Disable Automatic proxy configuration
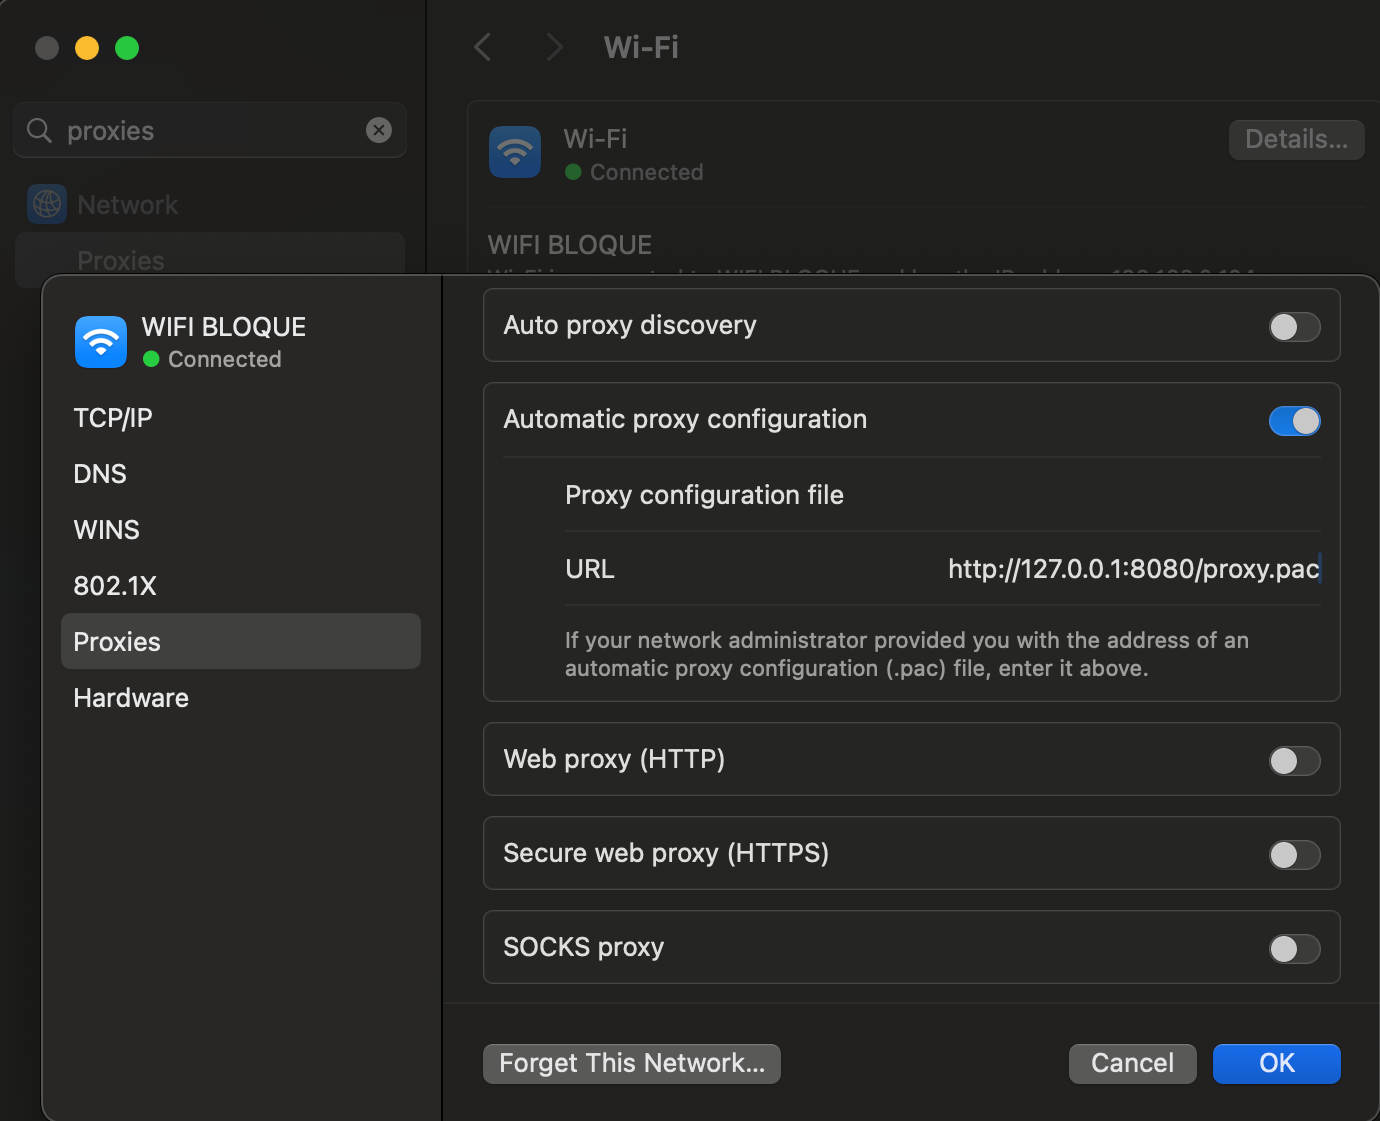The image size is (1380, 1121). point(1294,421)
